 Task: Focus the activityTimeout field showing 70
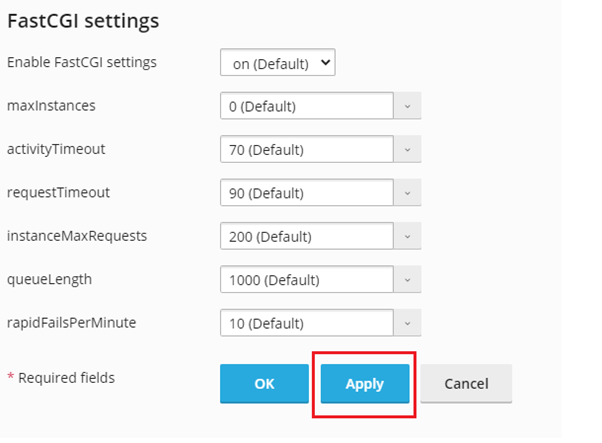click(306, 150)
